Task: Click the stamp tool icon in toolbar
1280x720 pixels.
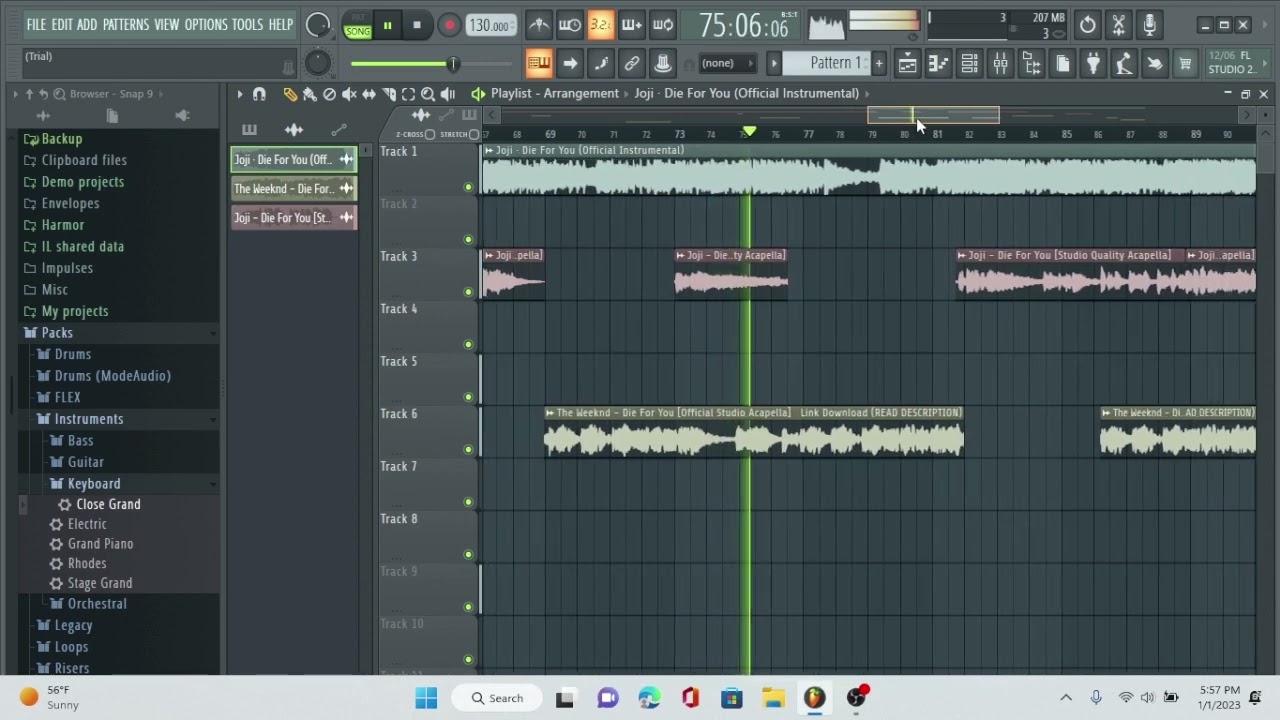Action: (662, 64)
